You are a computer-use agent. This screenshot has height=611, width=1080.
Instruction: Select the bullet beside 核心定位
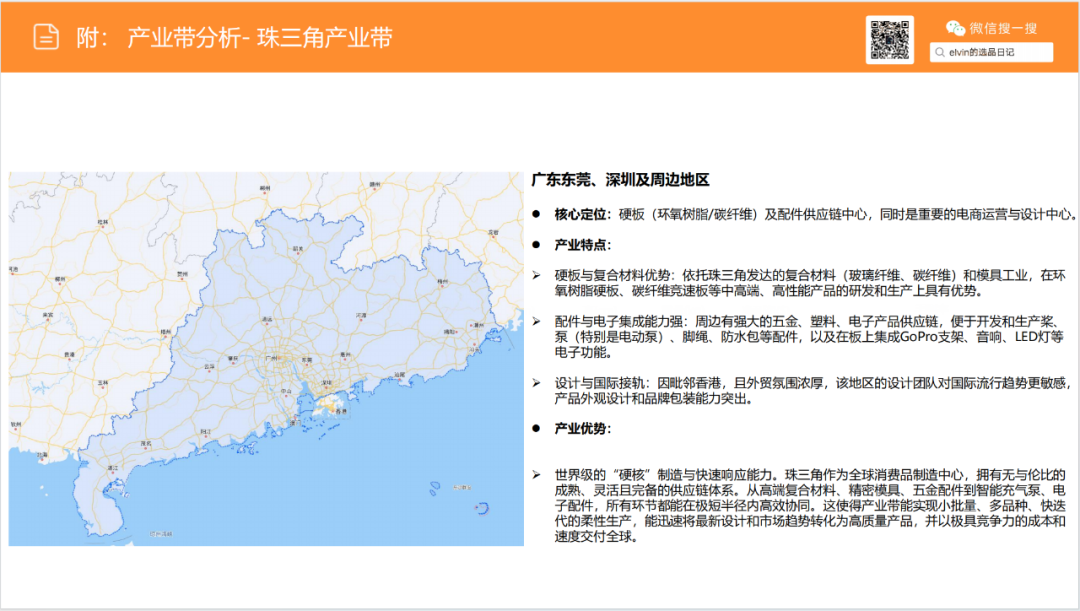538,213
